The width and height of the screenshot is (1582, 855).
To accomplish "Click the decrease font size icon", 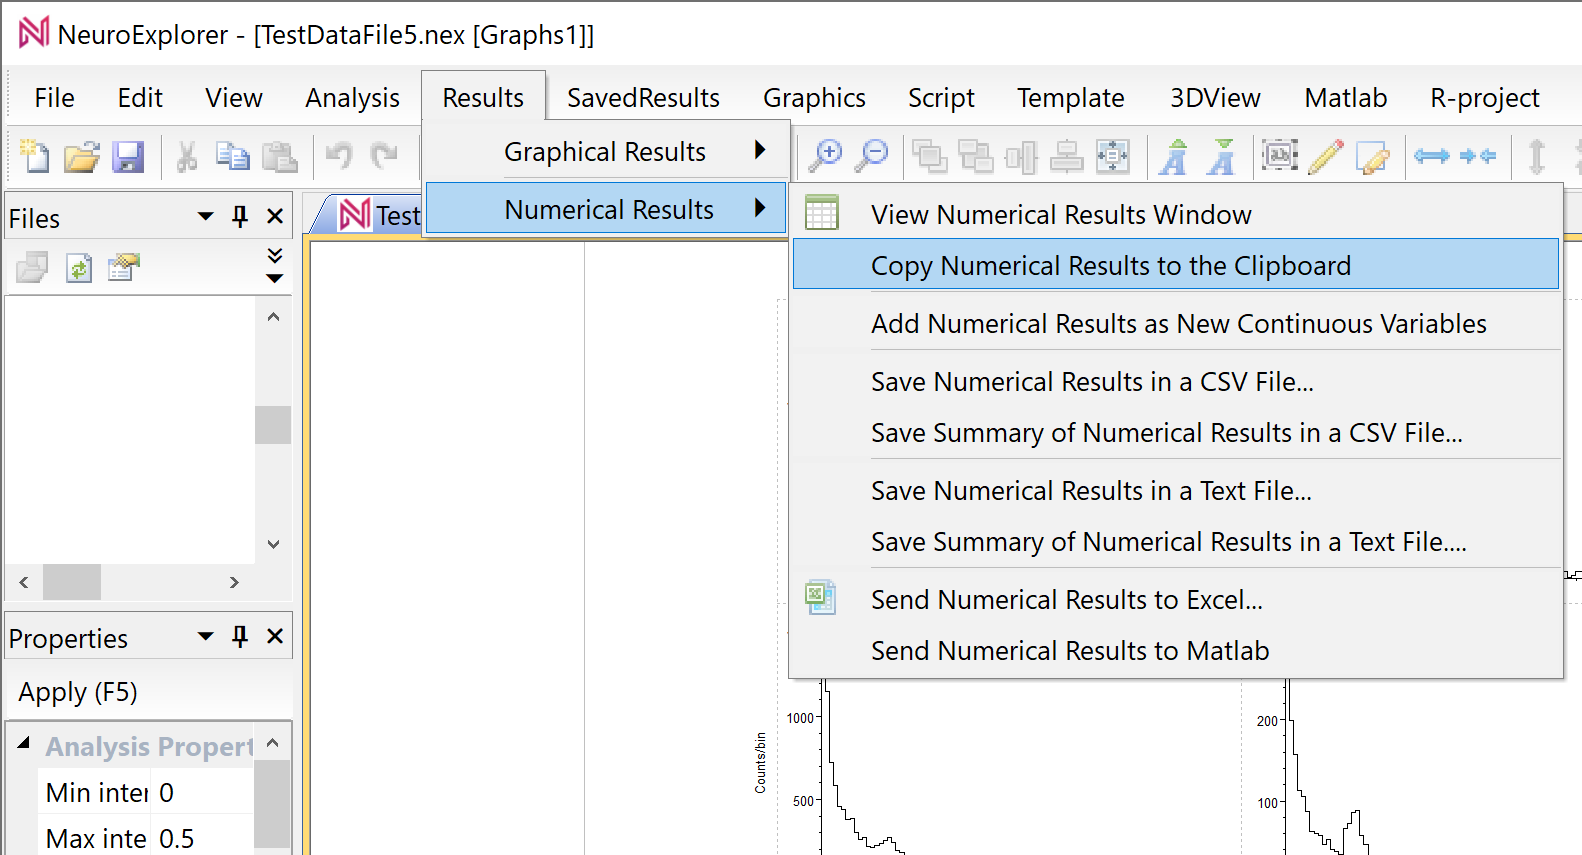I will point(1221,156).
